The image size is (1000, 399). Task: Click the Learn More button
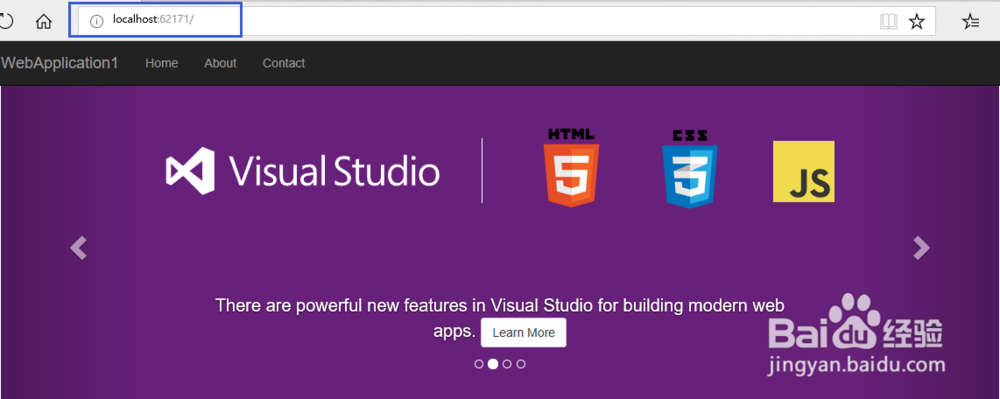[x=524, y=333]
